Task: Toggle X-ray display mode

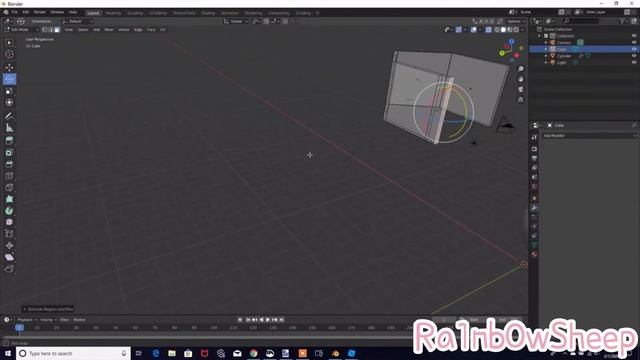Action: click(489, 30)
